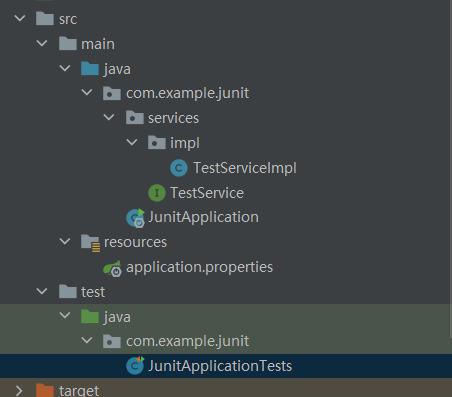Click the blue java sources root icon

click(x=90, y=69)
